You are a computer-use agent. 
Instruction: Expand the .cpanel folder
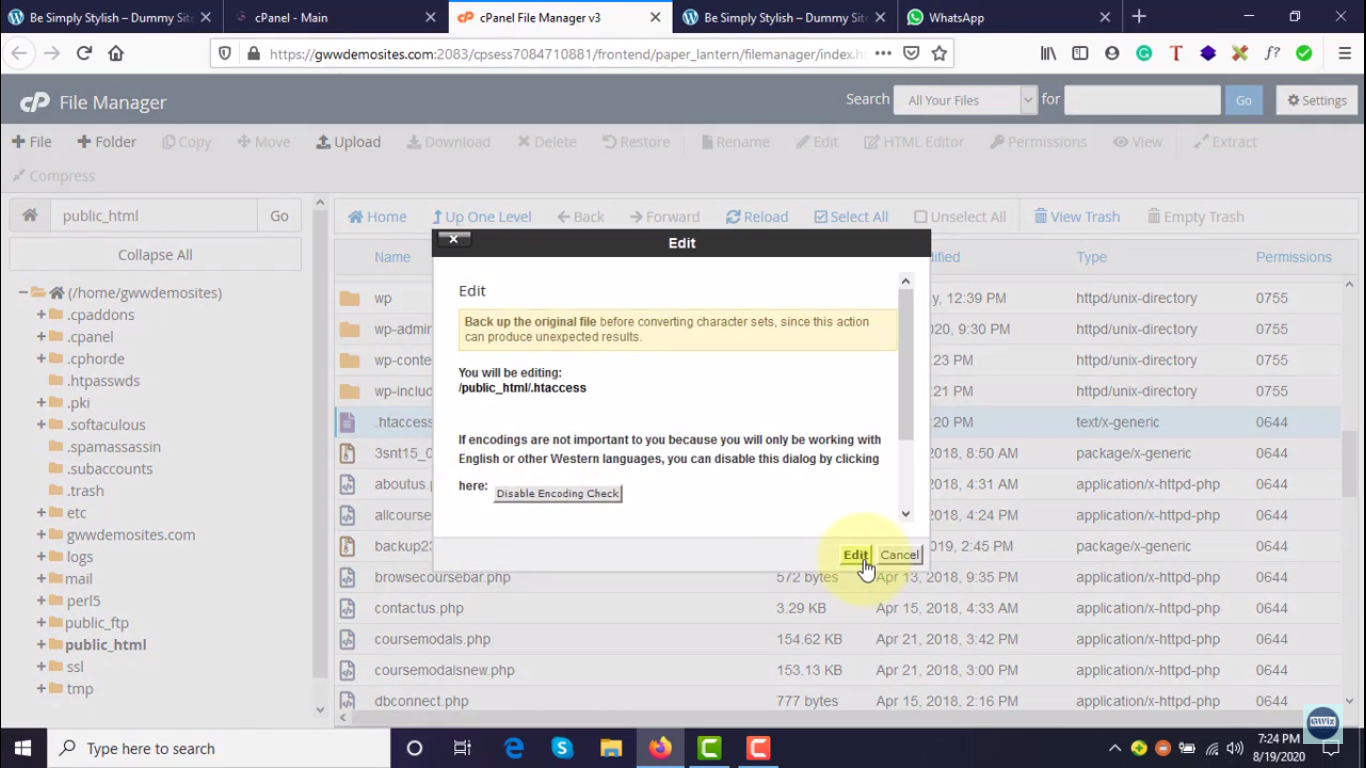(41, 337)
